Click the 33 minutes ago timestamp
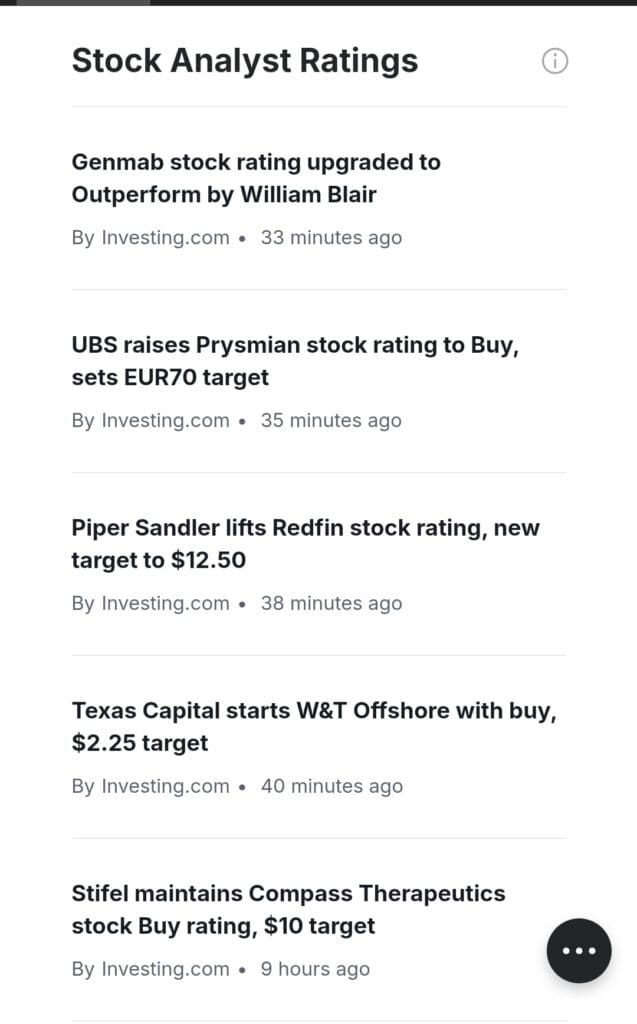 [x=331, y=238]
